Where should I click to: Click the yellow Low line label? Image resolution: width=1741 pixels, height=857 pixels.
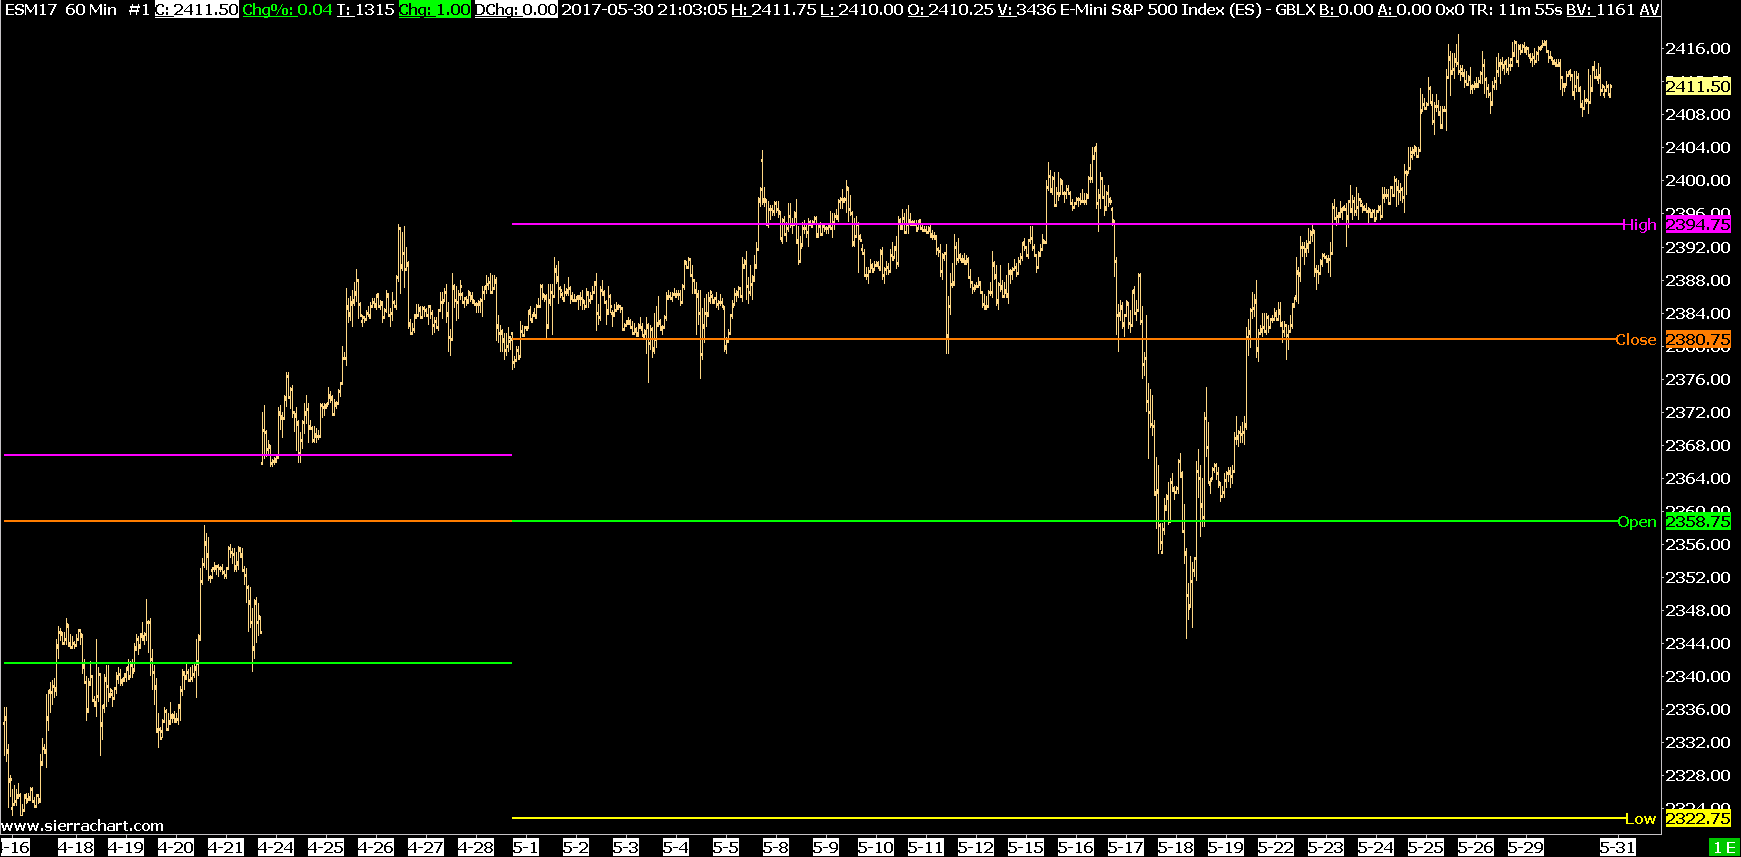point(1640,818)
